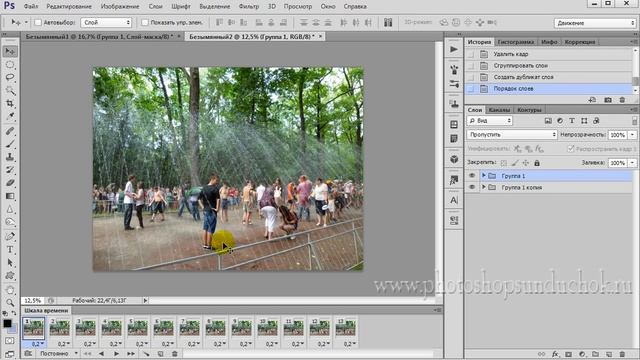Select the Eyedropper tool
Image resolution: width=640 pixels, height=360 pixels.
pos(10,116)
